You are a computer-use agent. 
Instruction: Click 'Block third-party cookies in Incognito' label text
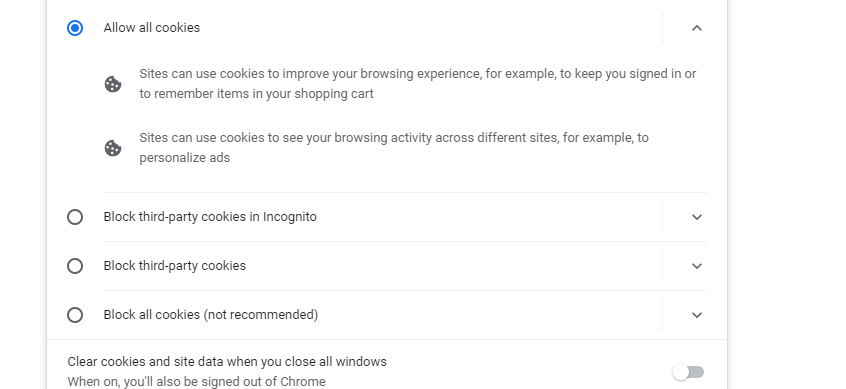pyautogui.click(x=210, y=217)
